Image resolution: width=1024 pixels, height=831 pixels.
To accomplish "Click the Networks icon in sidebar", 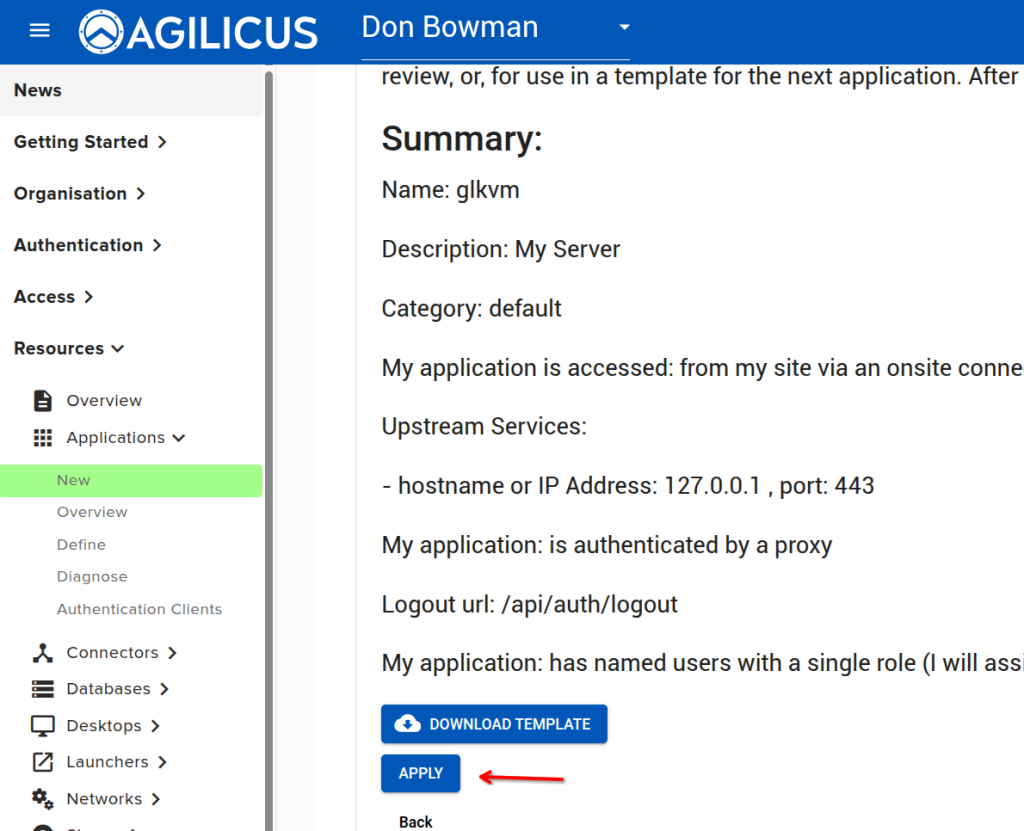I will coord(43,798).
